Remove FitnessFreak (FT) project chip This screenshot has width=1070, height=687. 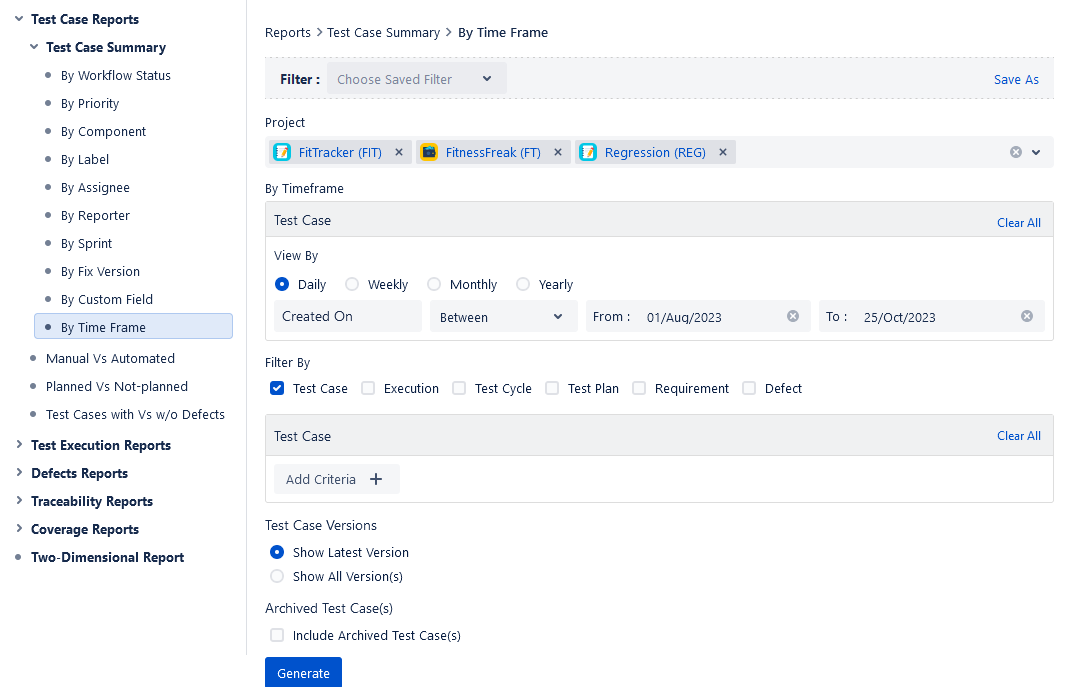pos(558,152)
